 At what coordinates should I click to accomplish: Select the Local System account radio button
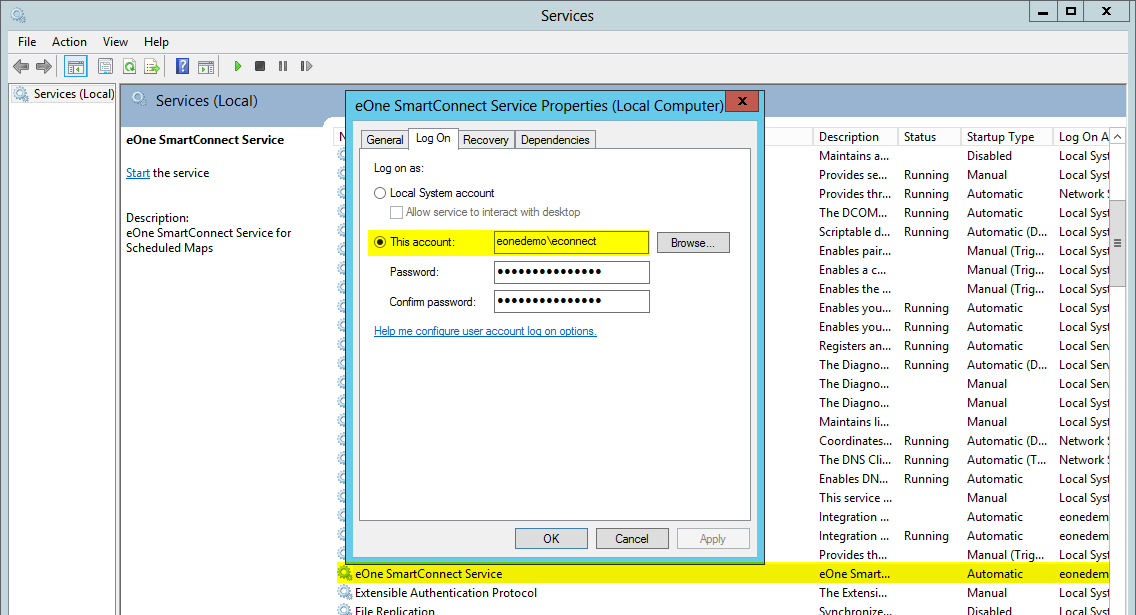(380, 193)
